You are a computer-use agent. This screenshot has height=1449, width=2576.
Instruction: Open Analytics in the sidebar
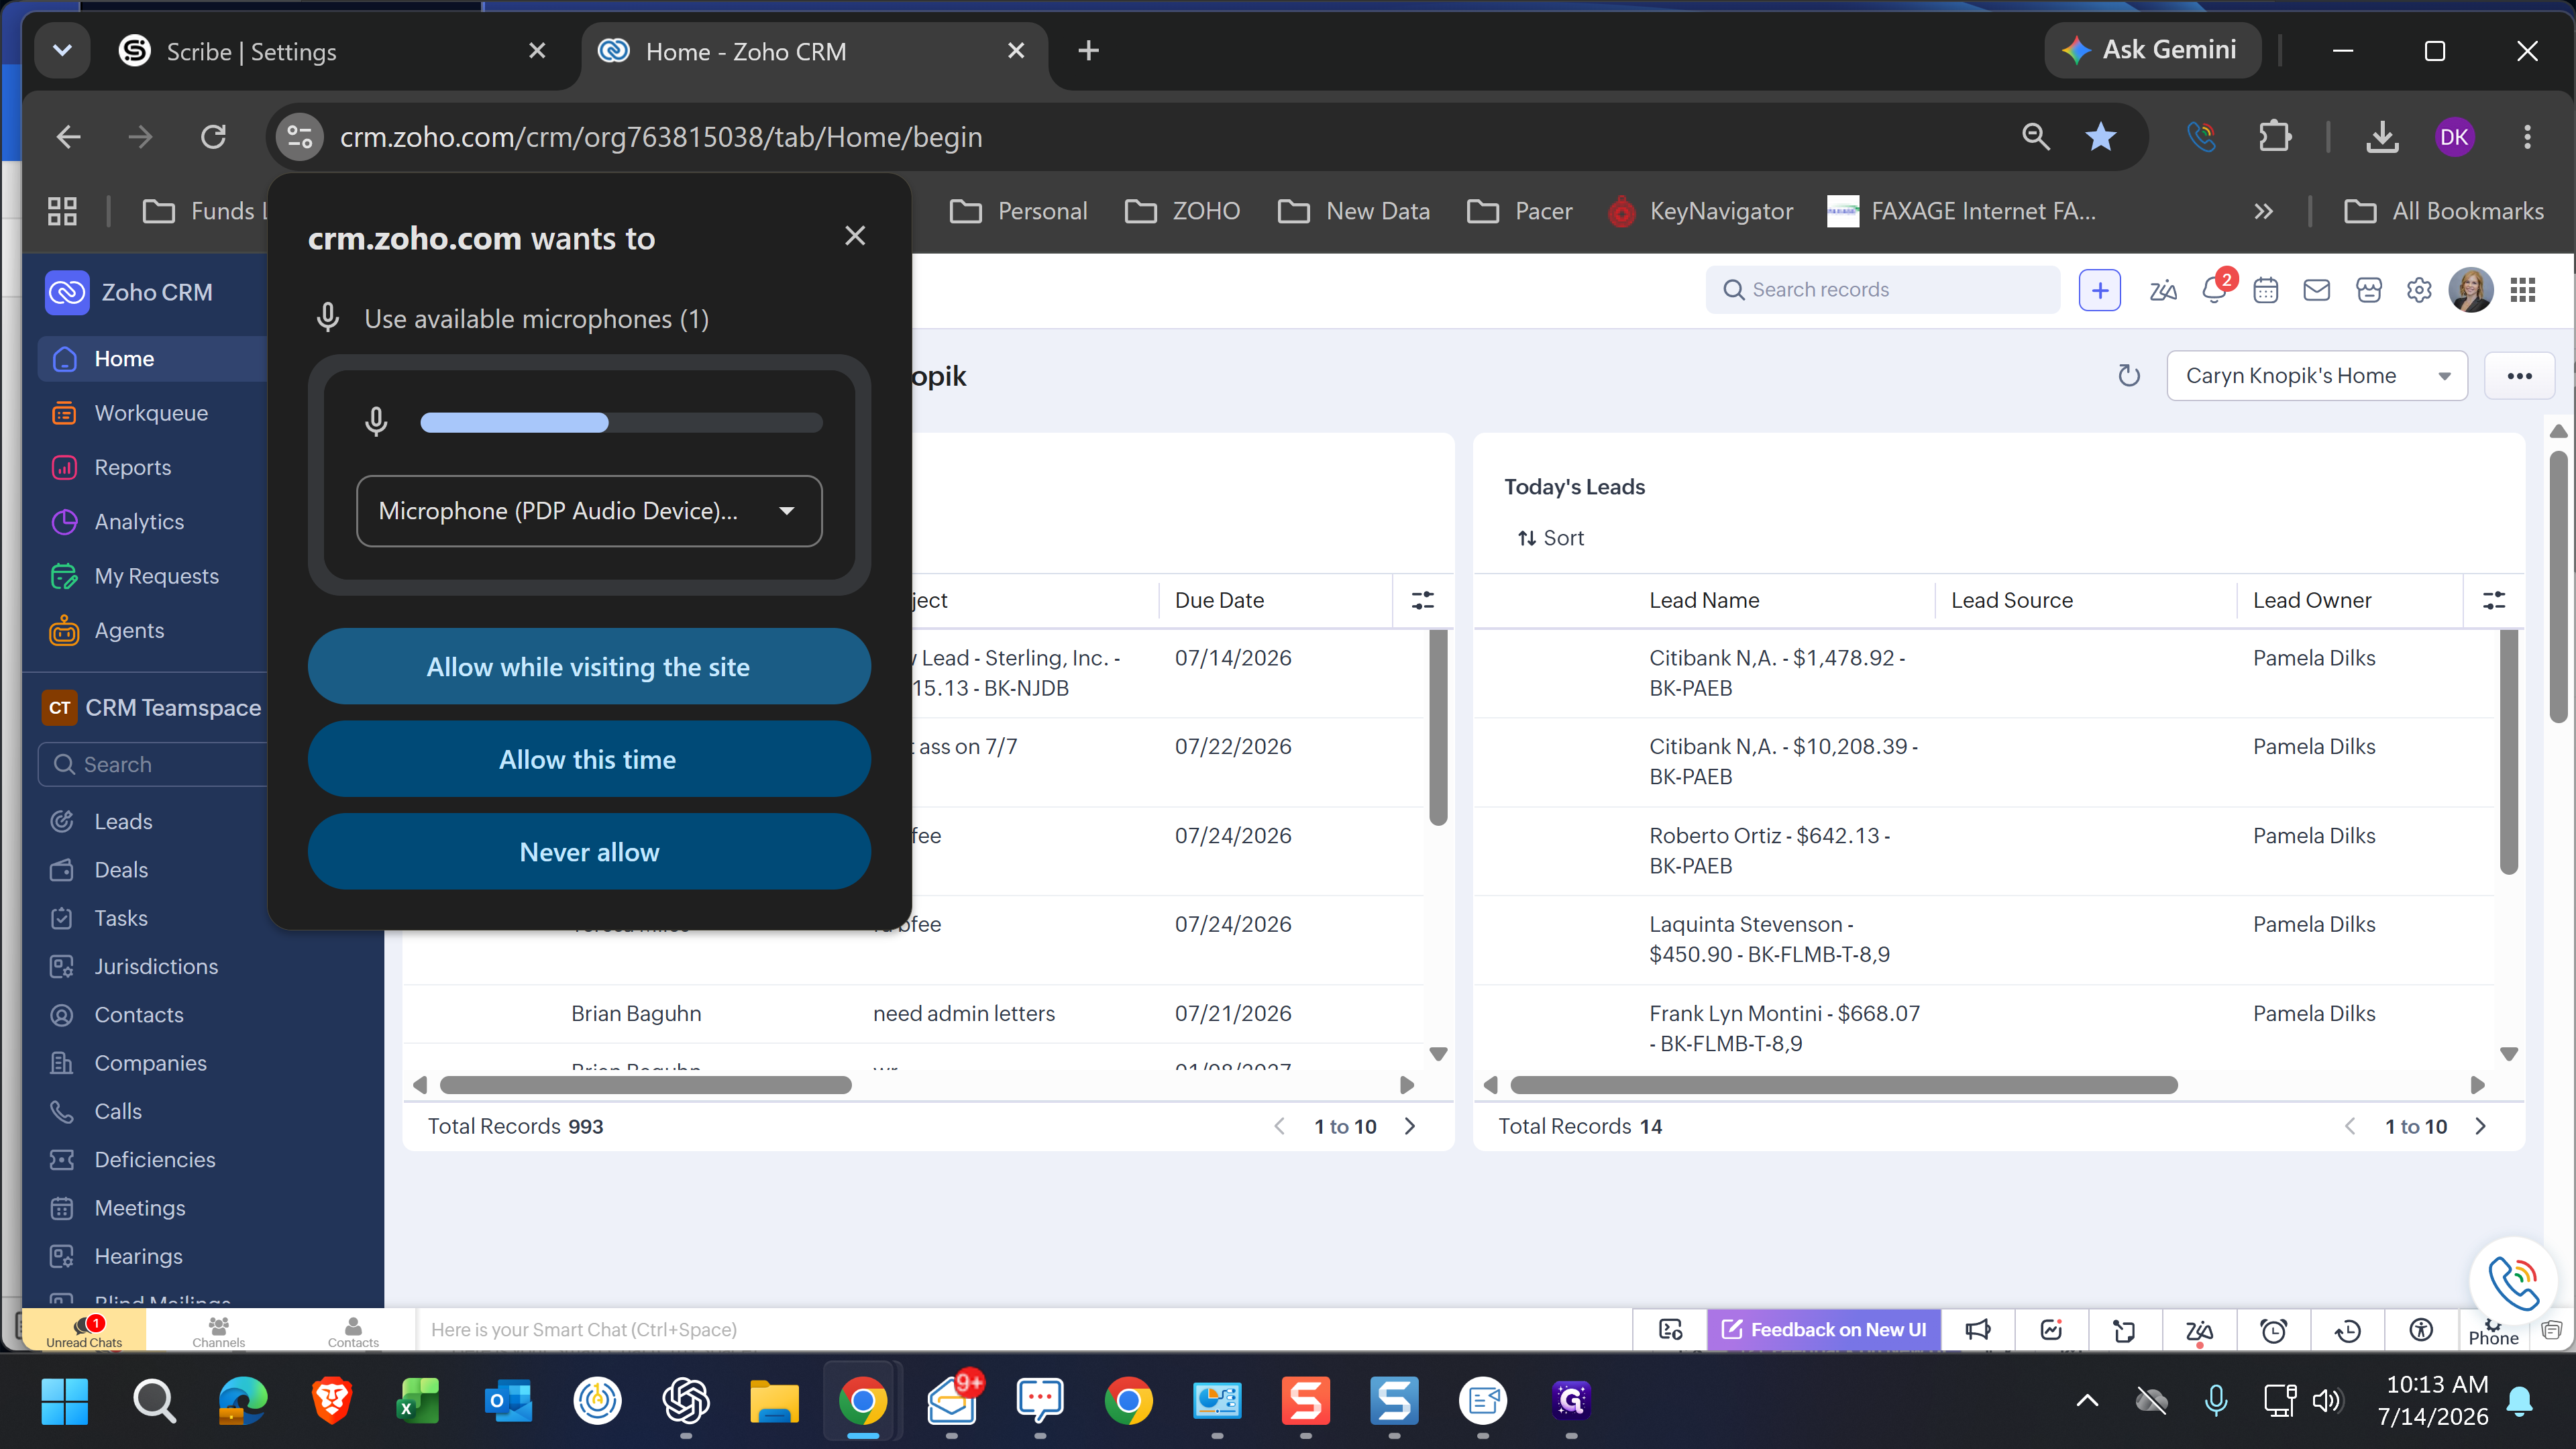pos(139,521)
